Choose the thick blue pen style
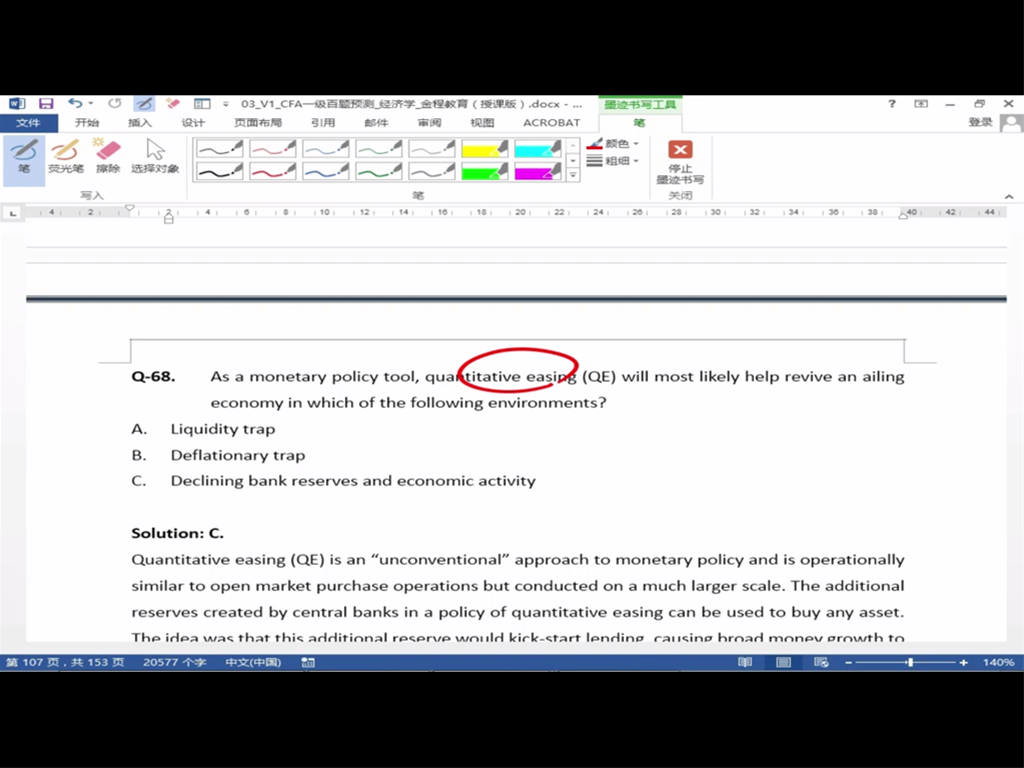 325,171
